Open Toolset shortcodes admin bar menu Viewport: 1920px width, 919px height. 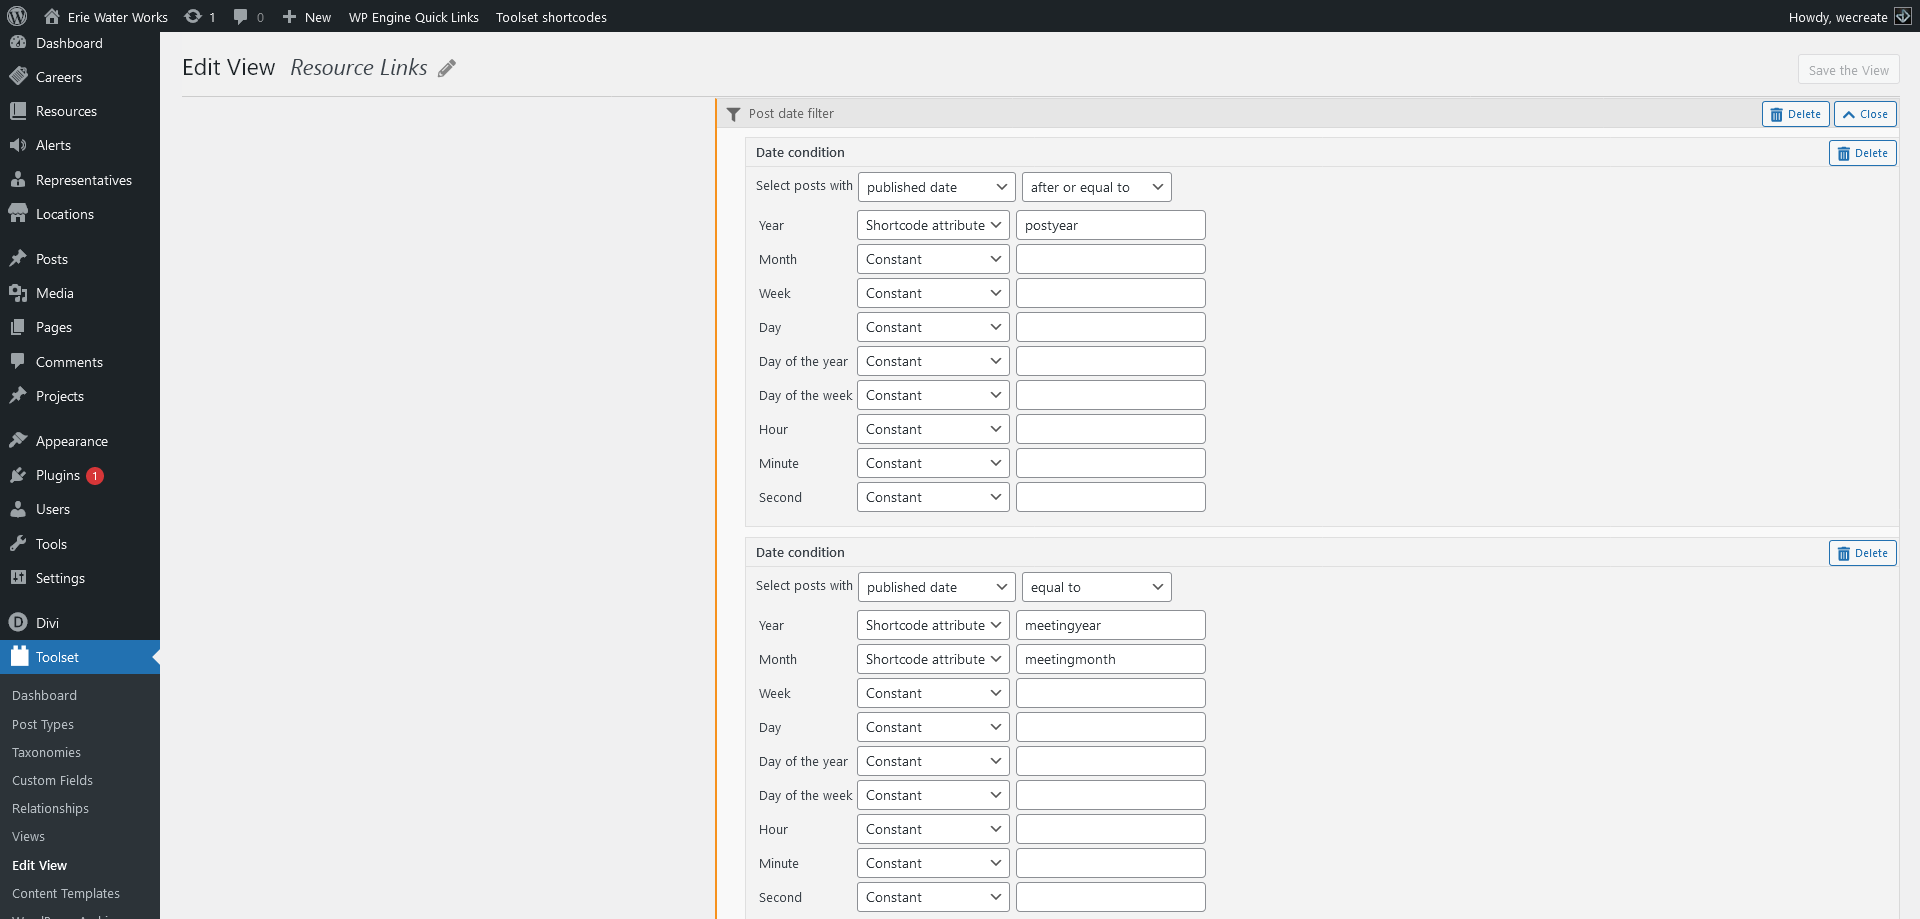[551, 17]
